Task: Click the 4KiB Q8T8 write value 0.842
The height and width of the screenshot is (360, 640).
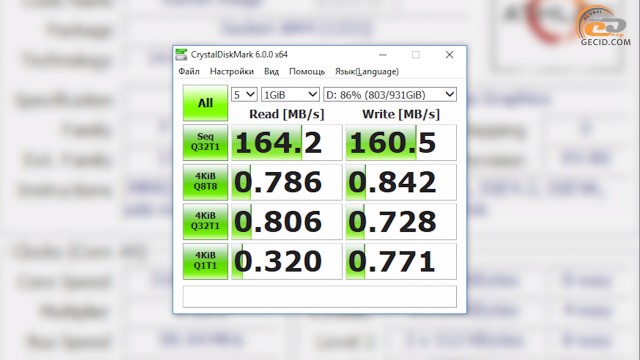Action: [x=401, y=182]
